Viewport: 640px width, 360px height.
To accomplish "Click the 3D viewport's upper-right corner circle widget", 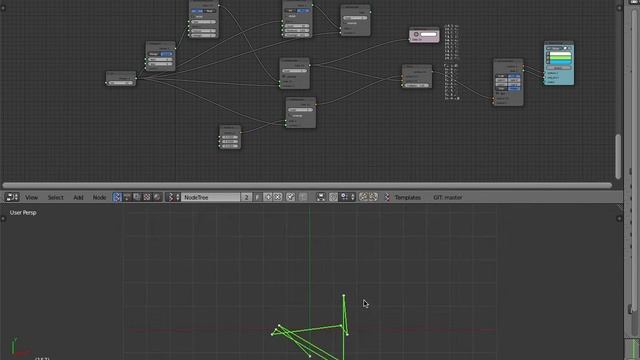I will 619,219.
